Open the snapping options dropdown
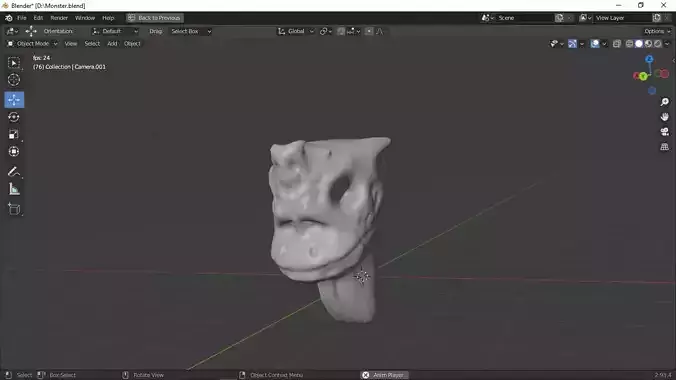Image resolution: width=676 pixels, height=380 pixels. click(x=354, y=31)
